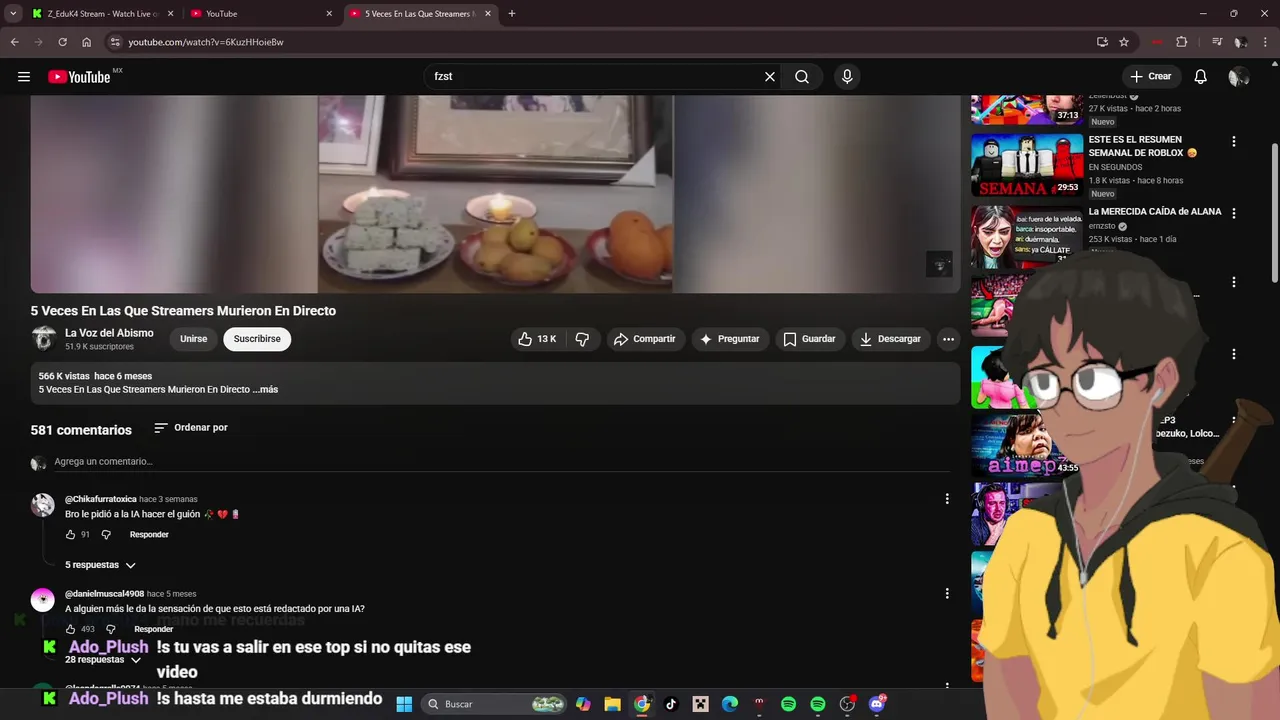This screenshot has width=1280, height=720.
Task: Open options for La MERECIDA CAÍDA video
Action: pos(1233,213)
